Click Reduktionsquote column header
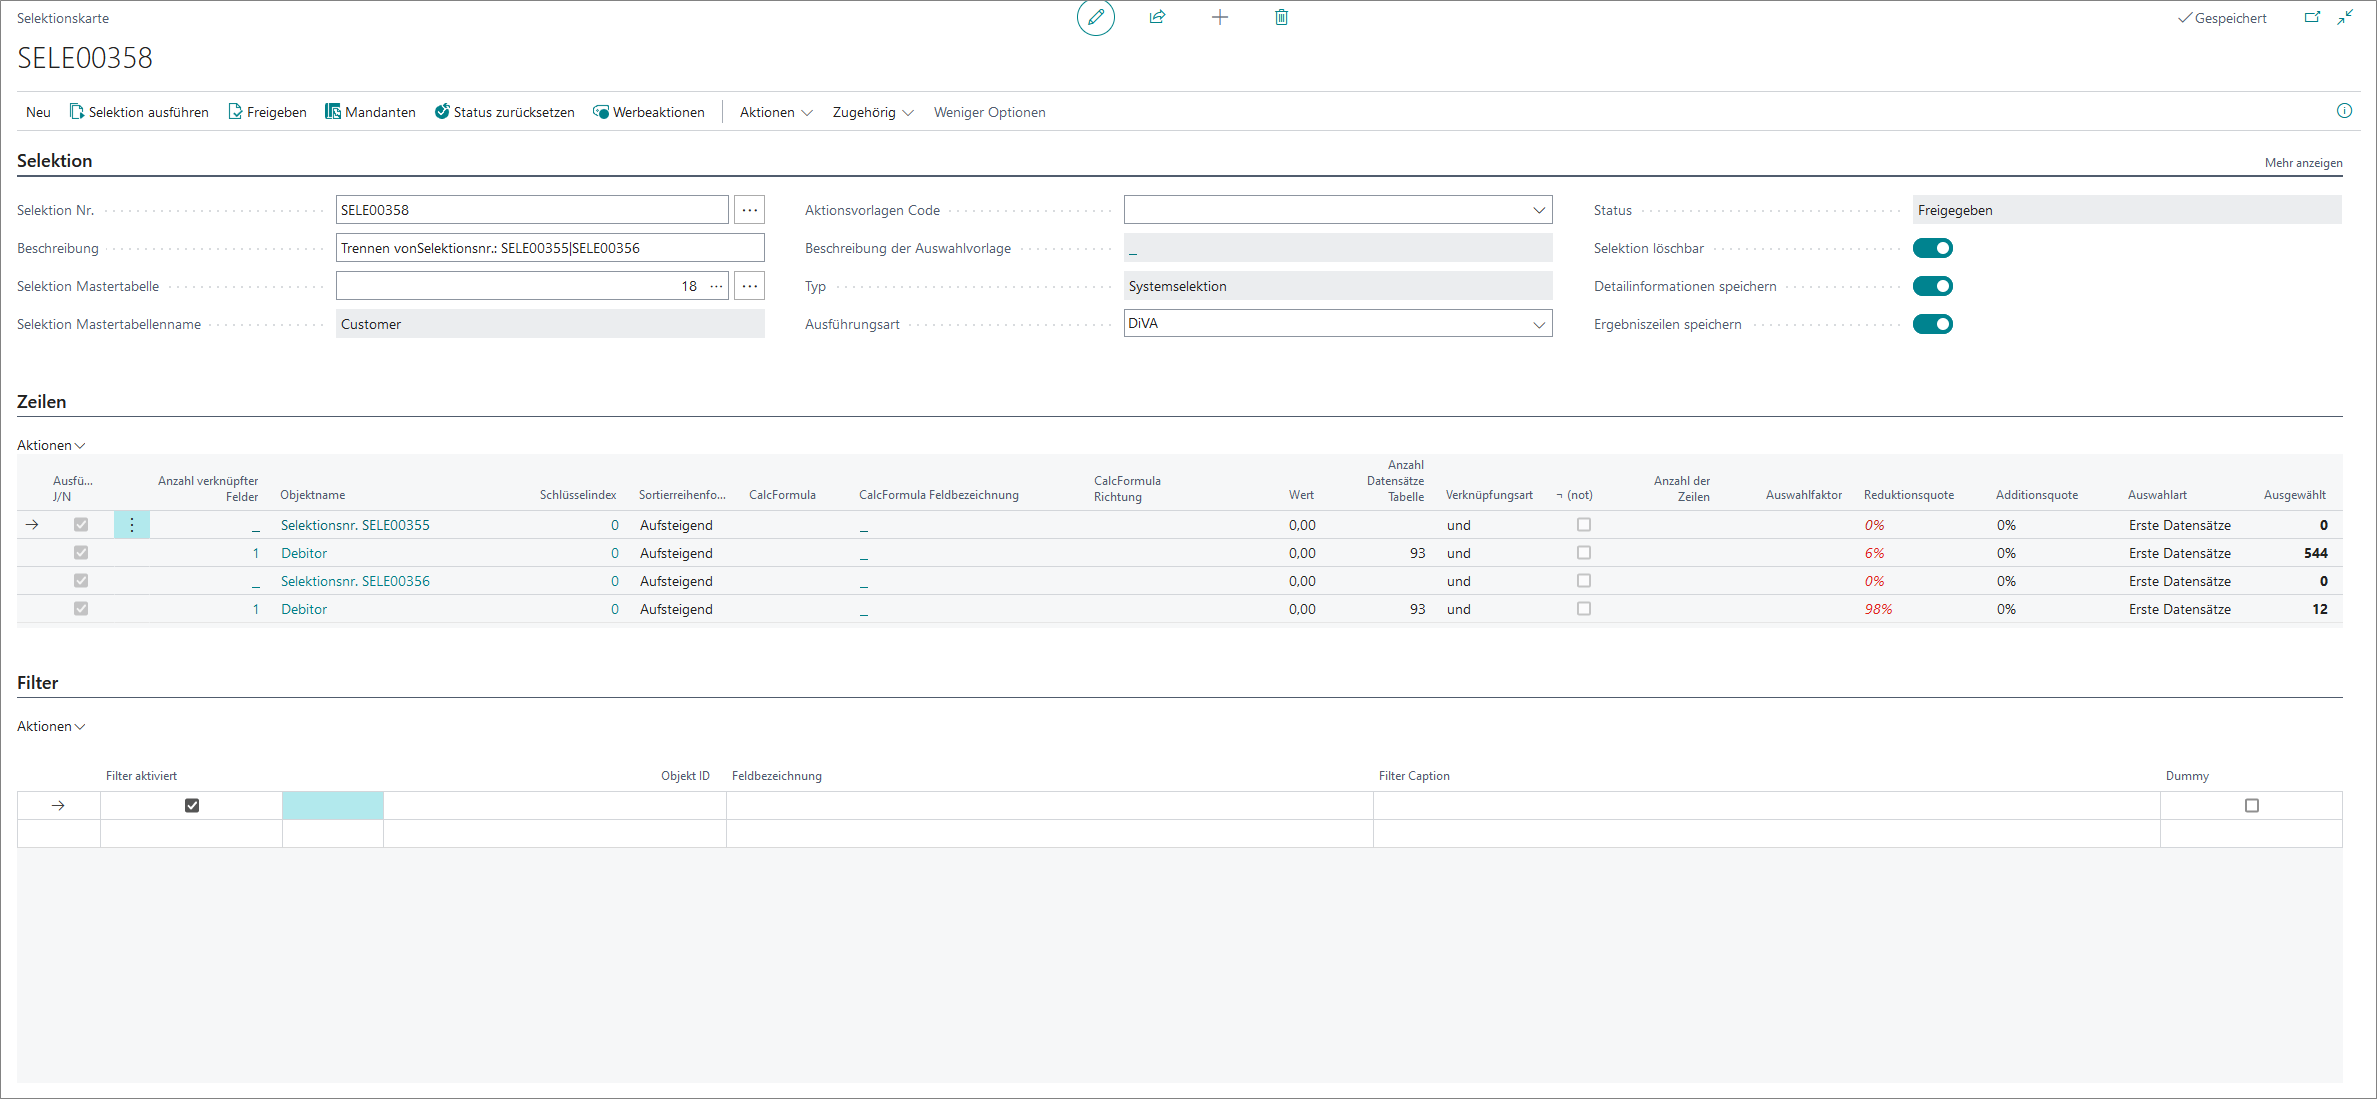 [1908, 495]
